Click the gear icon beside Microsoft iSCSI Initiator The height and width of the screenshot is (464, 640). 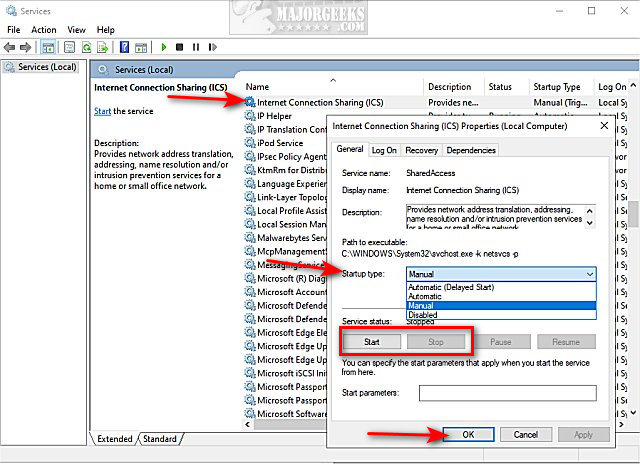pyautogui.click(x=250, y=373)
